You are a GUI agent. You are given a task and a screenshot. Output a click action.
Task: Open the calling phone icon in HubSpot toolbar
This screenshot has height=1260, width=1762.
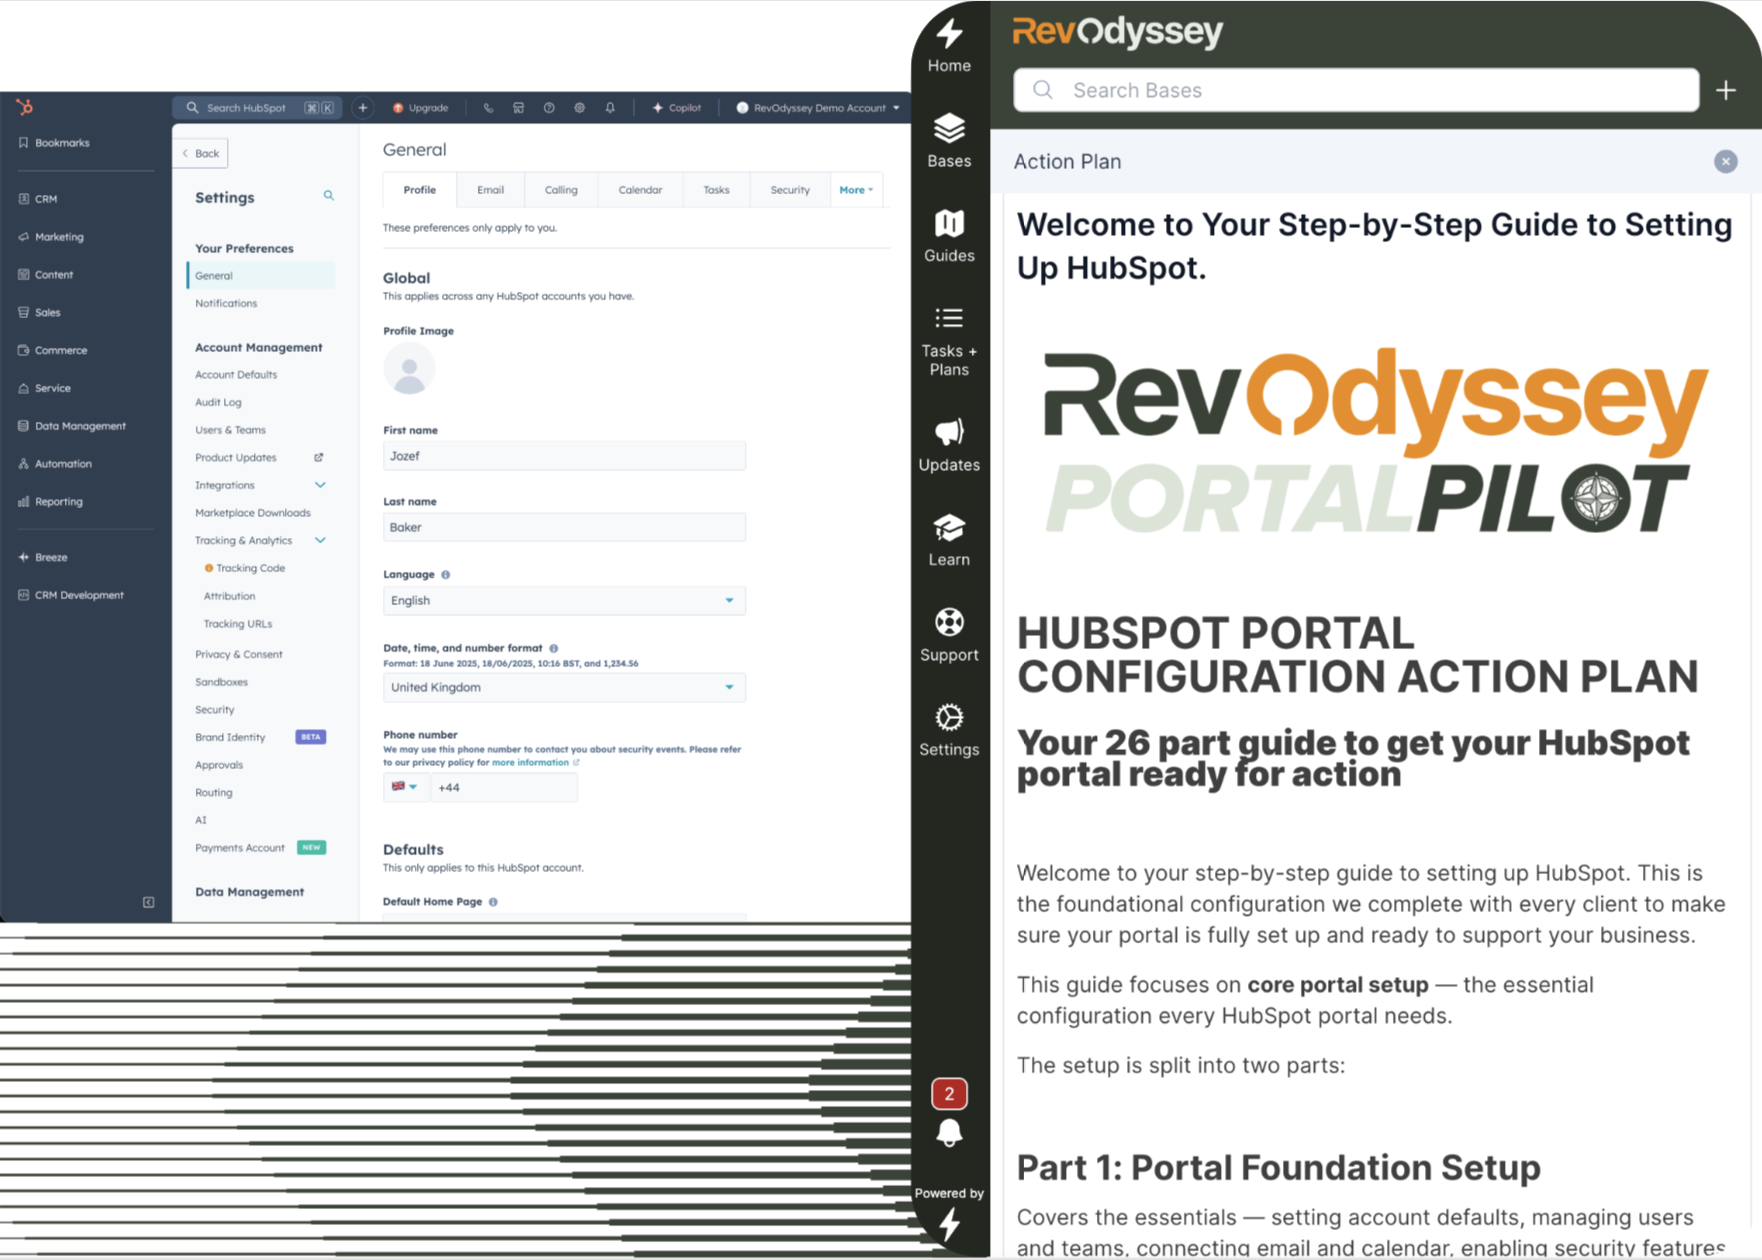488,108
